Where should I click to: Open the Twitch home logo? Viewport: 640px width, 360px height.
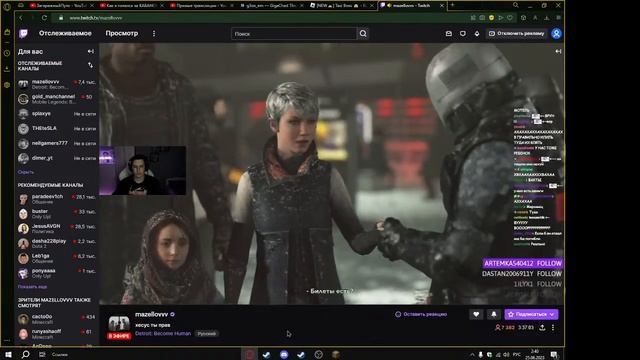tap(23, 33)
